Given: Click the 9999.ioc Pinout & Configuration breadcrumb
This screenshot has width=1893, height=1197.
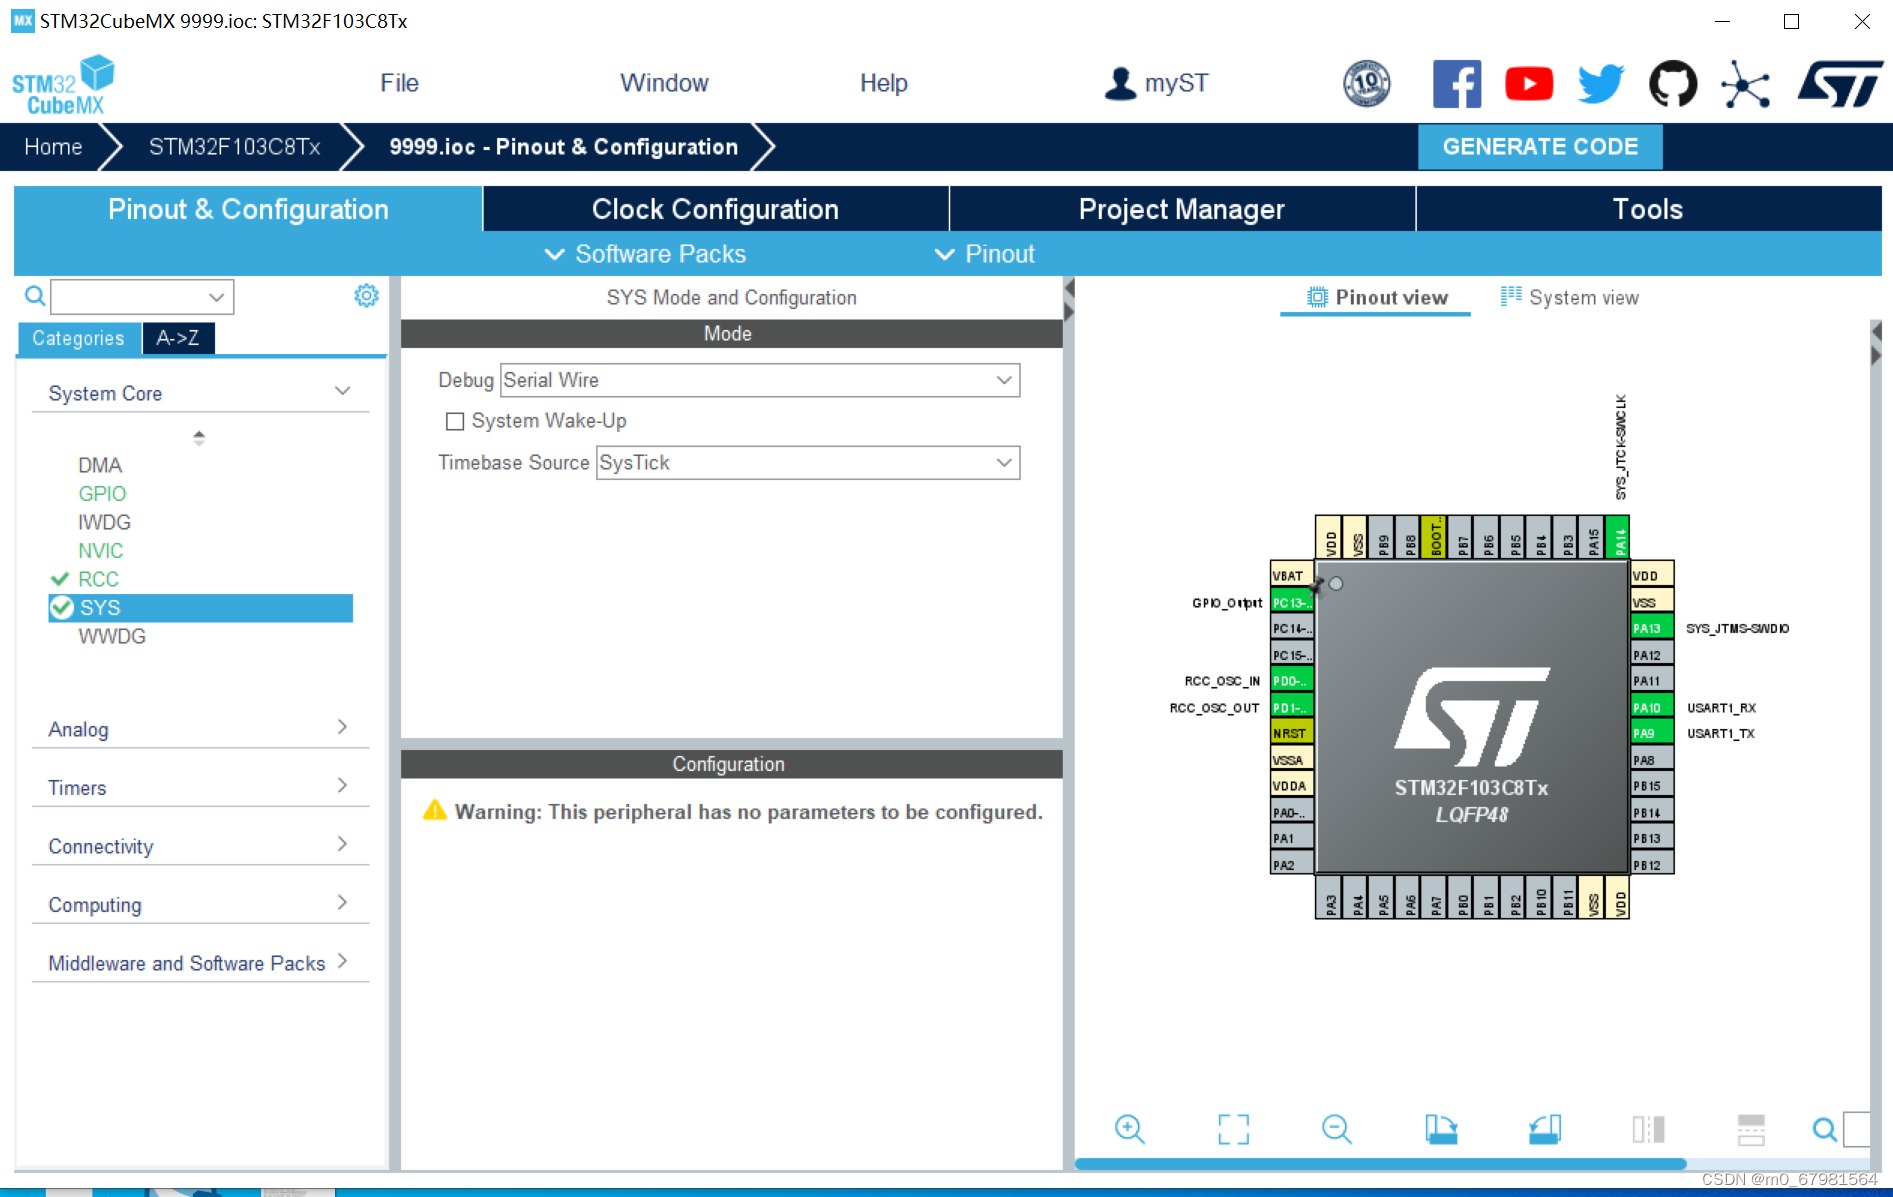Looking at the screenshot, I should 563,147.
